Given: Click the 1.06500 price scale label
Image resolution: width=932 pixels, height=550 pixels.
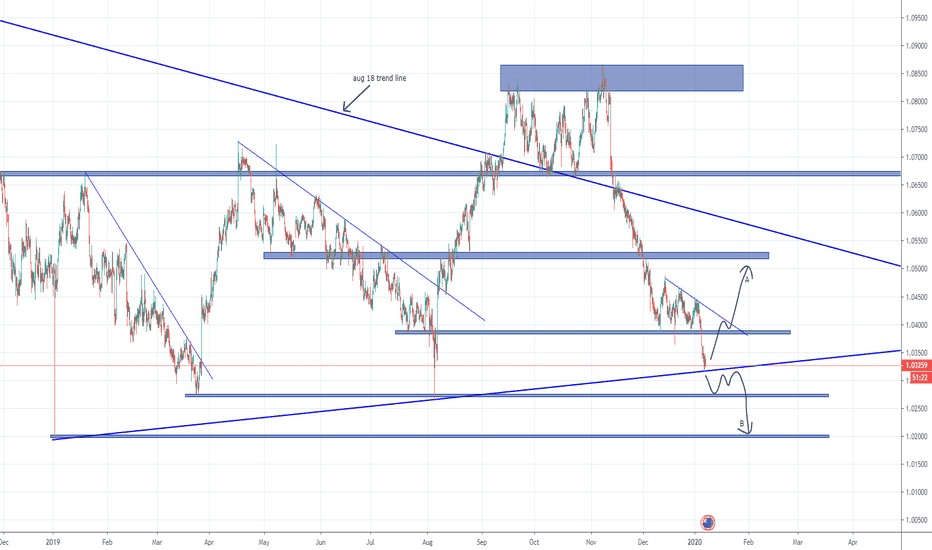Looking at the screenshot, I should [917, 186].
